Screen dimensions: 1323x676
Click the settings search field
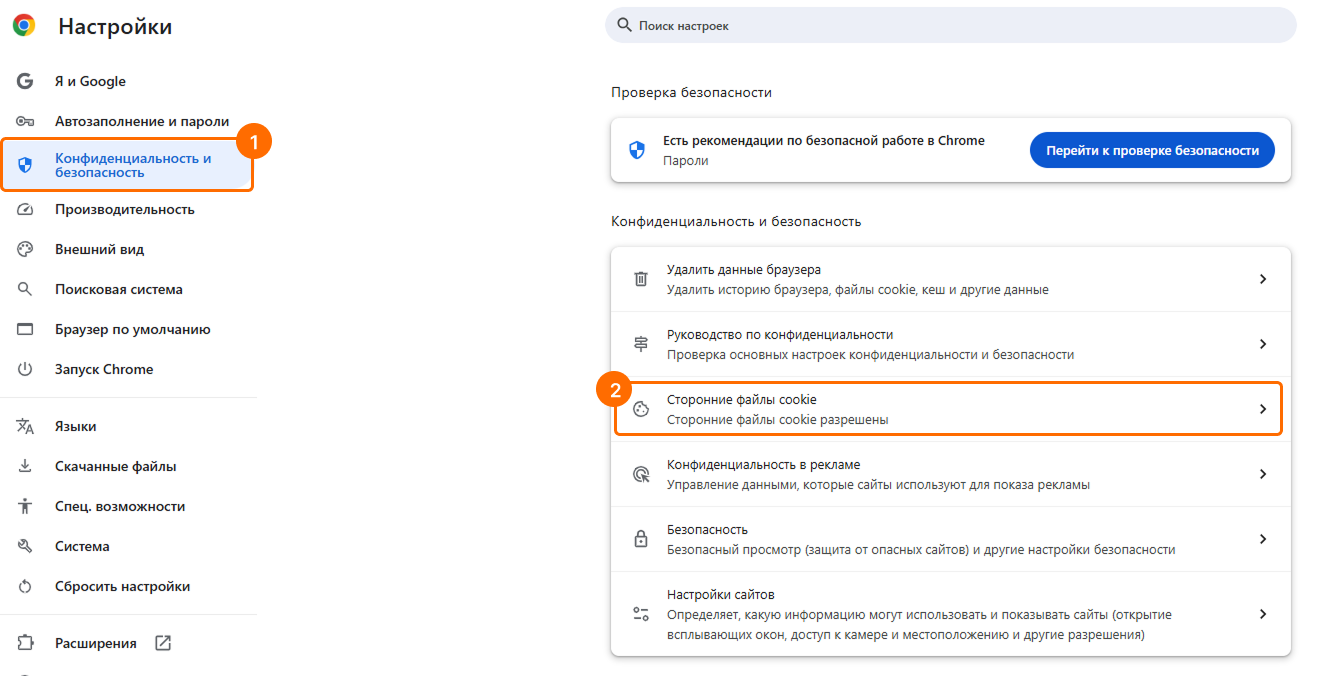pyautogui.click(x=950, y=25)
